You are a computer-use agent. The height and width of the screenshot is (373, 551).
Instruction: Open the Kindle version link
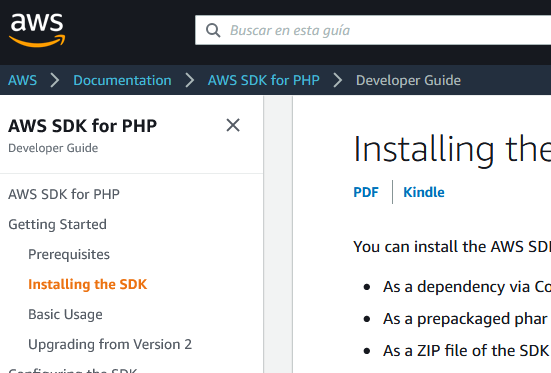424,192
